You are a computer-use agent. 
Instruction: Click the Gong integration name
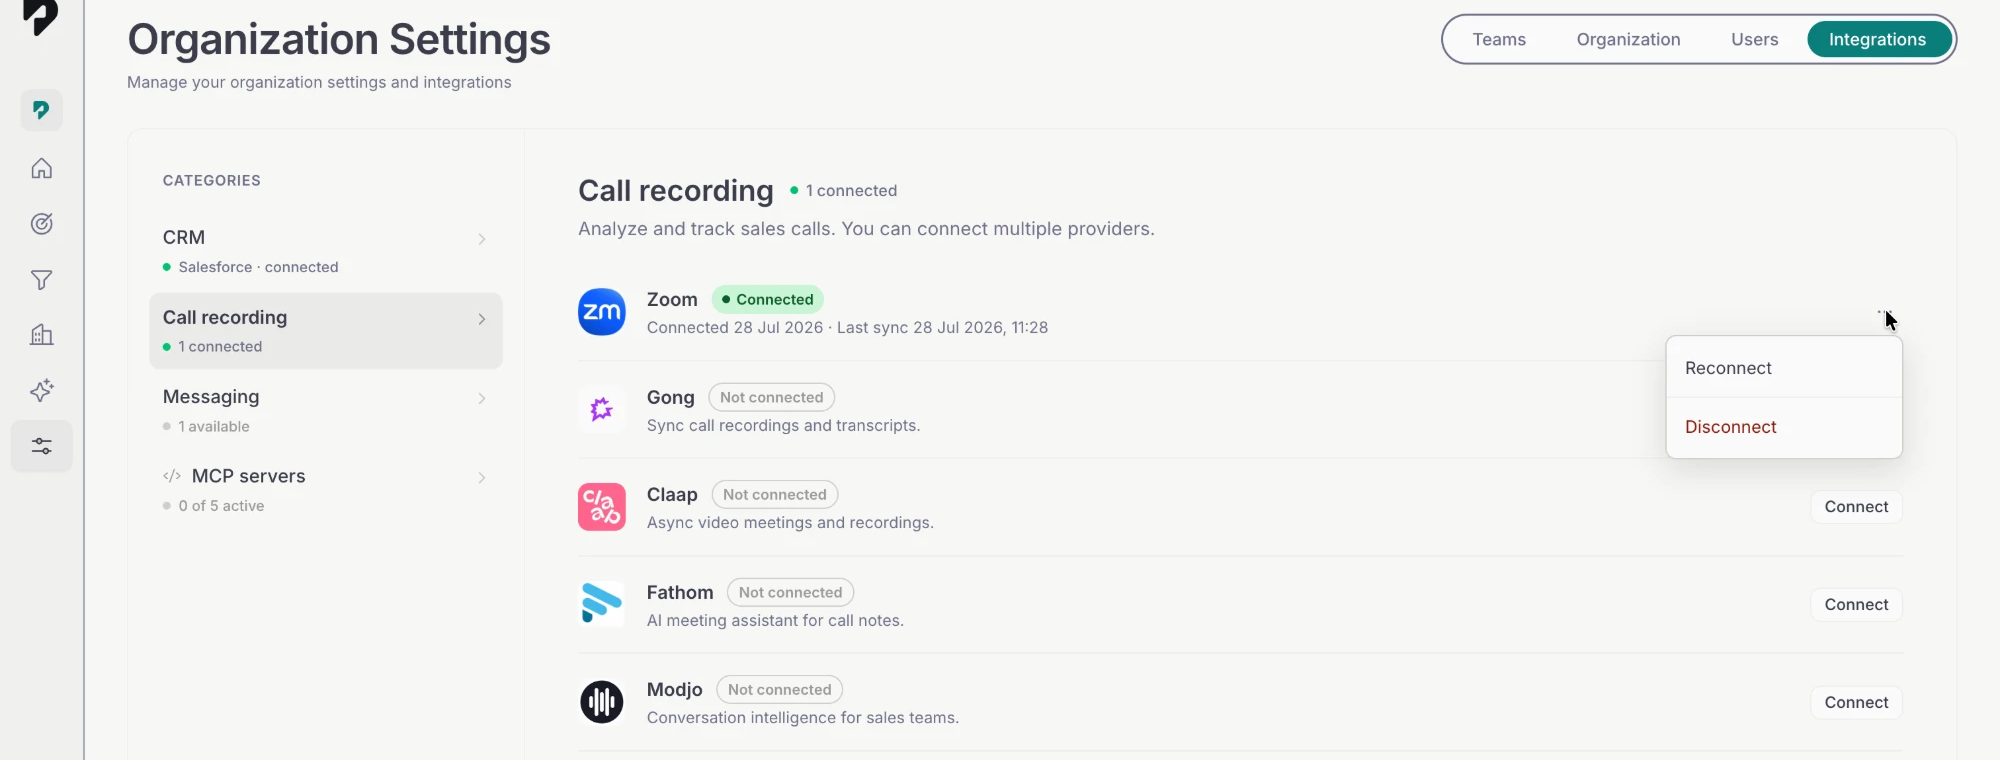671,397
